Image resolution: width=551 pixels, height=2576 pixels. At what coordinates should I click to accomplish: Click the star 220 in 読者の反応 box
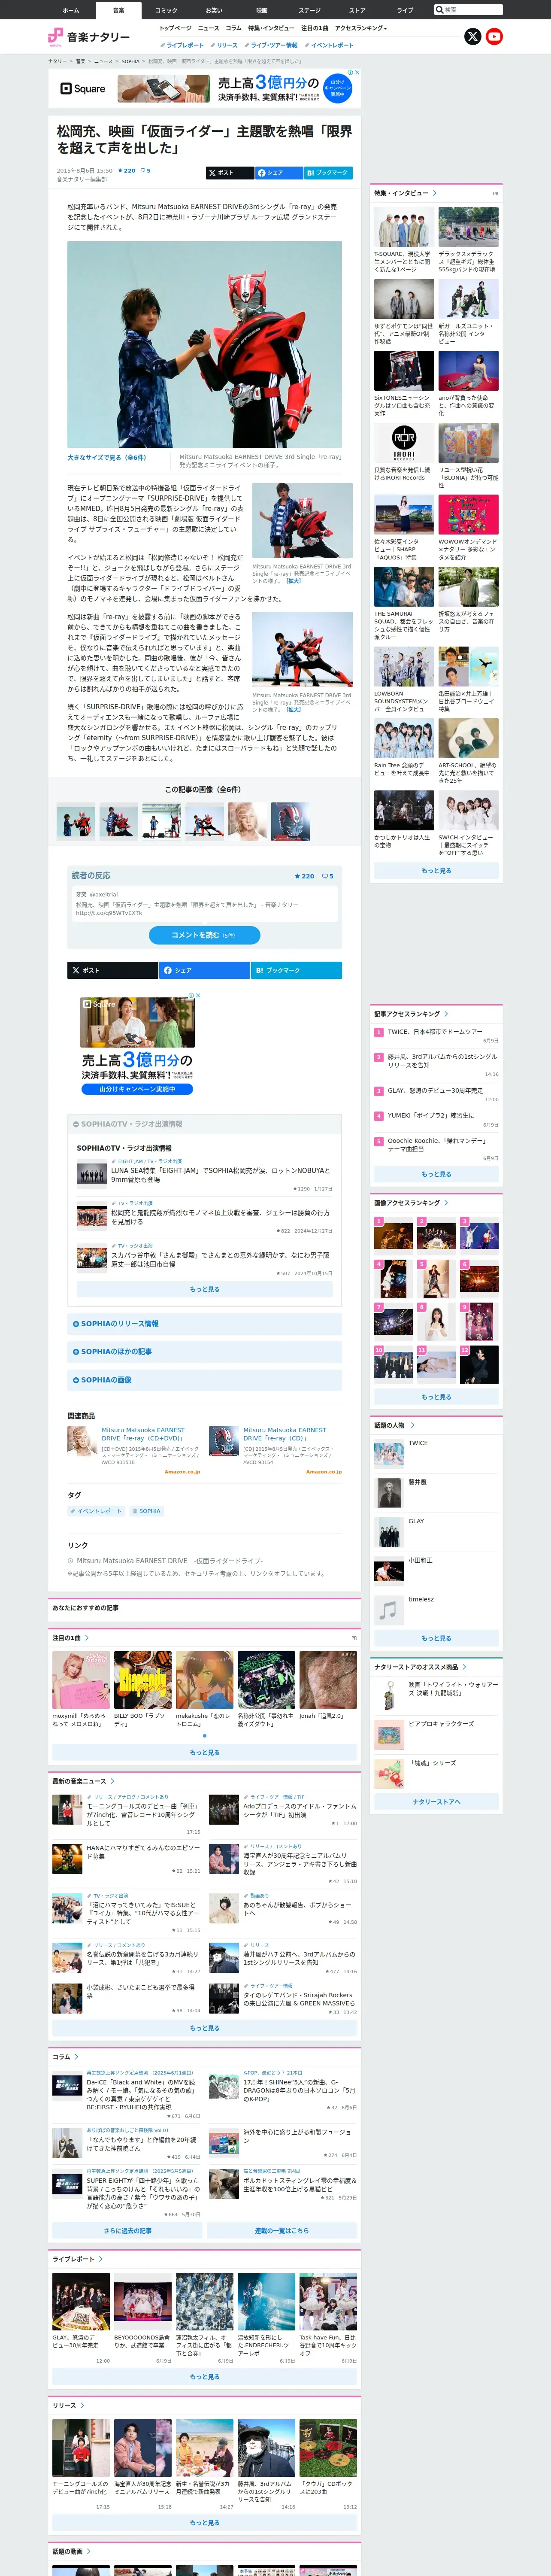(x=304, y=876)
